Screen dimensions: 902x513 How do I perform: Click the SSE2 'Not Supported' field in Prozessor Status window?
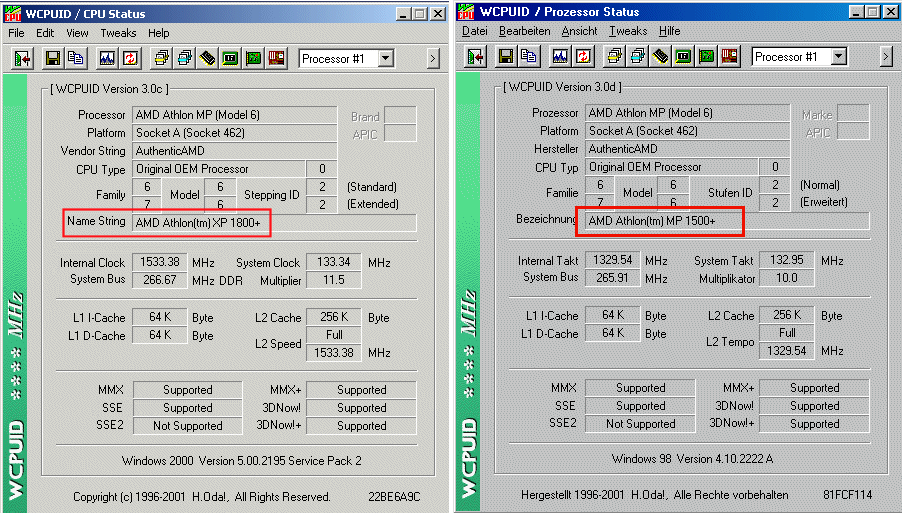click(640, 424)
